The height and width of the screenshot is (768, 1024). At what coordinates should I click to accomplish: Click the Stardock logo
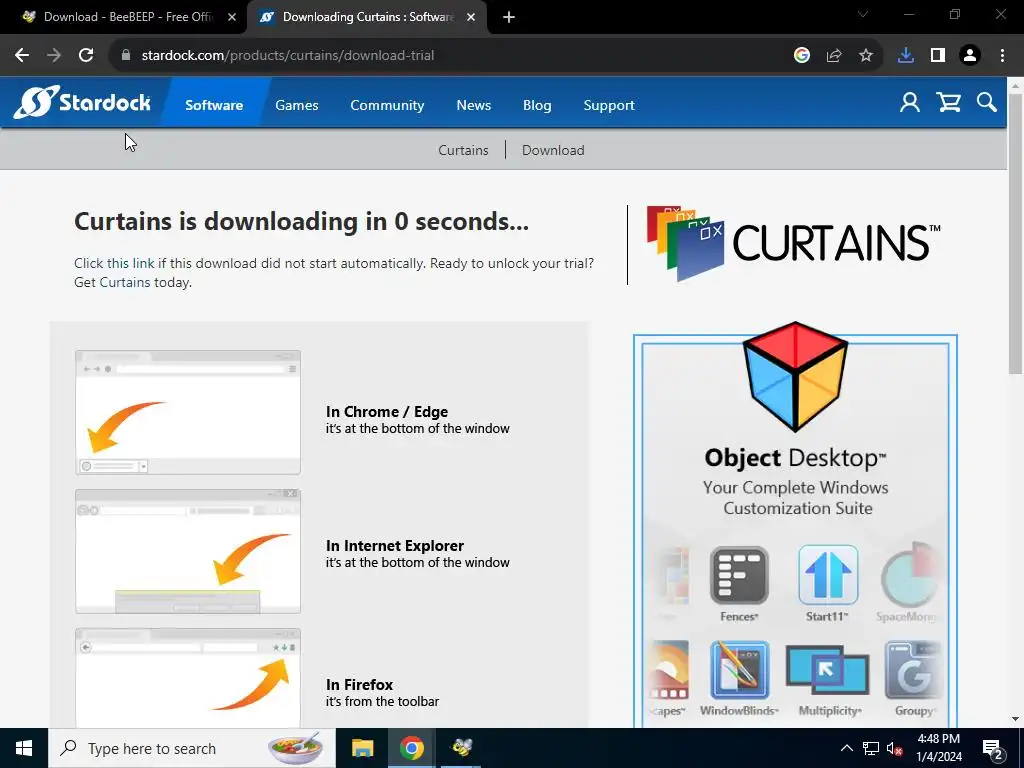[x=82, y=103]
